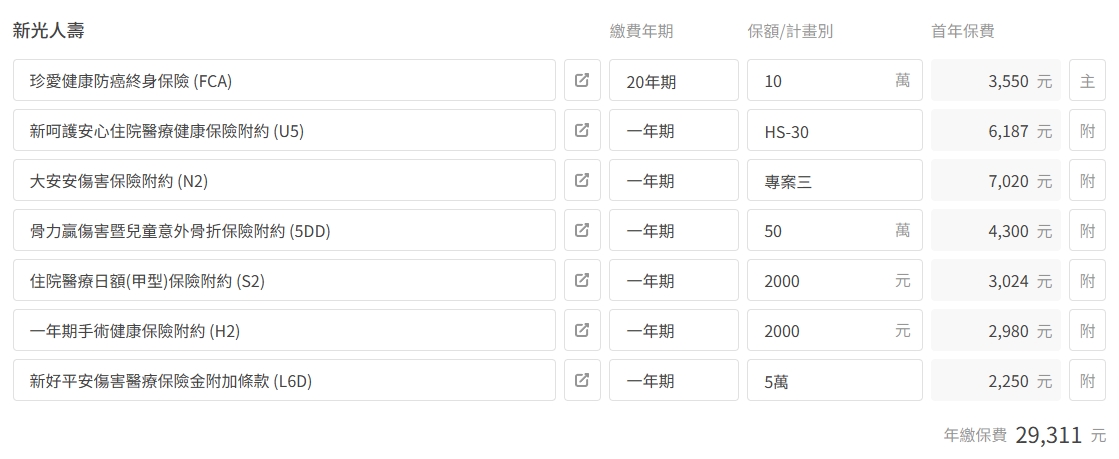
Task: Open external link icon for 新好平安 (L6D) row
Action: tap(582, 380)
